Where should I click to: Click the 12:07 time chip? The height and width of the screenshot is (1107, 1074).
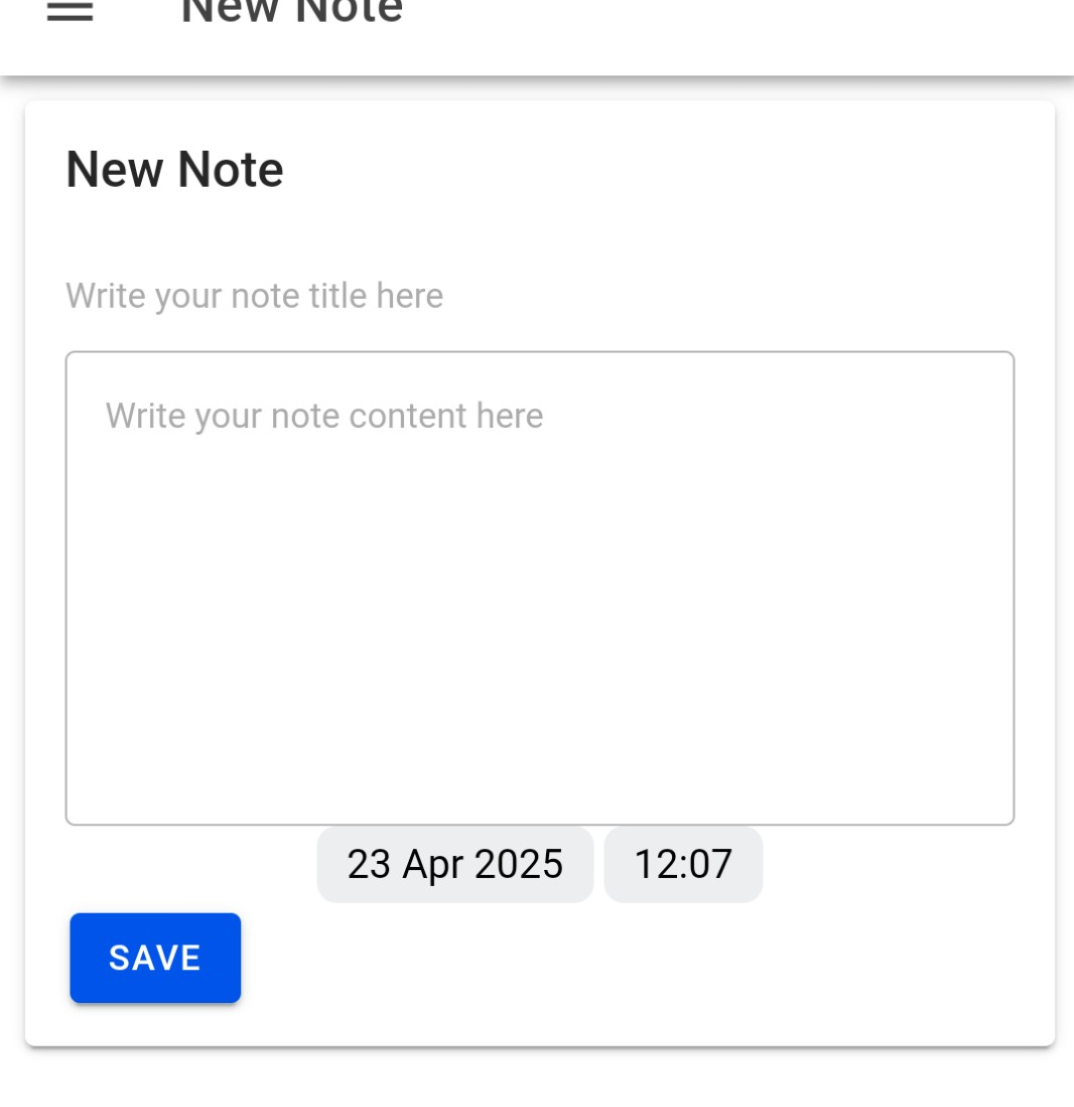pyautogui.click(x=683, y=864)
